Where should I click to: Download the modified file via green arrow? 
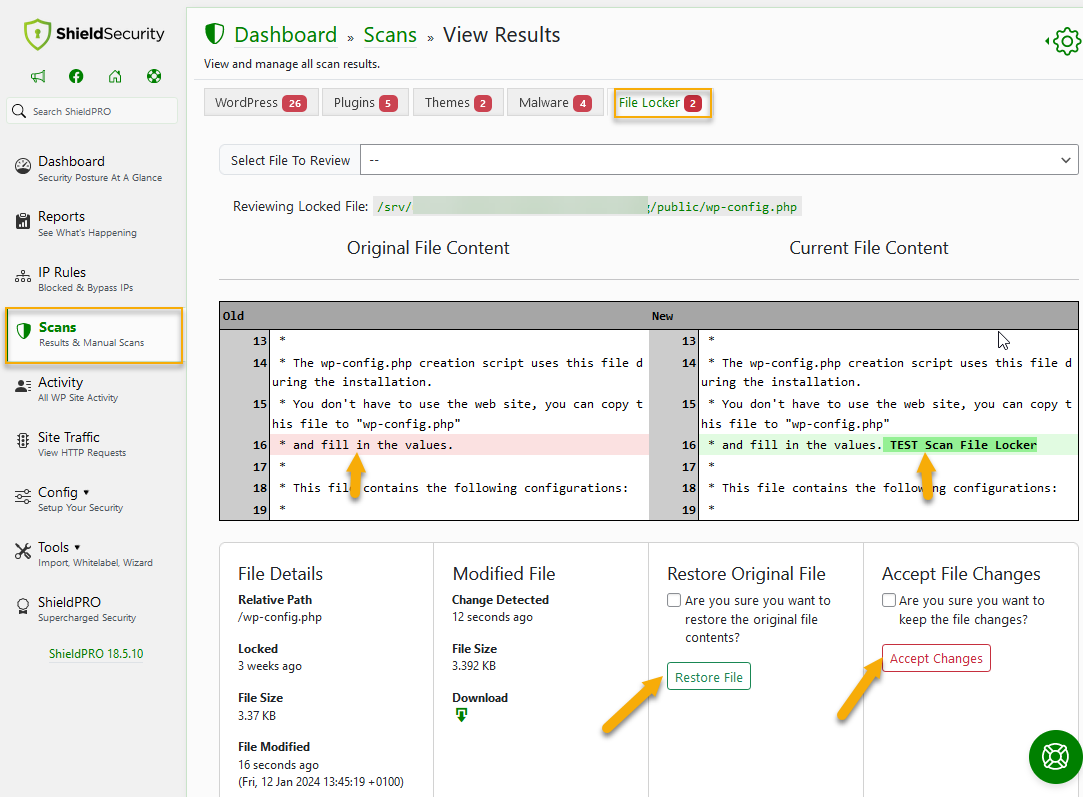pyautogui.click(x=461, y=715)
